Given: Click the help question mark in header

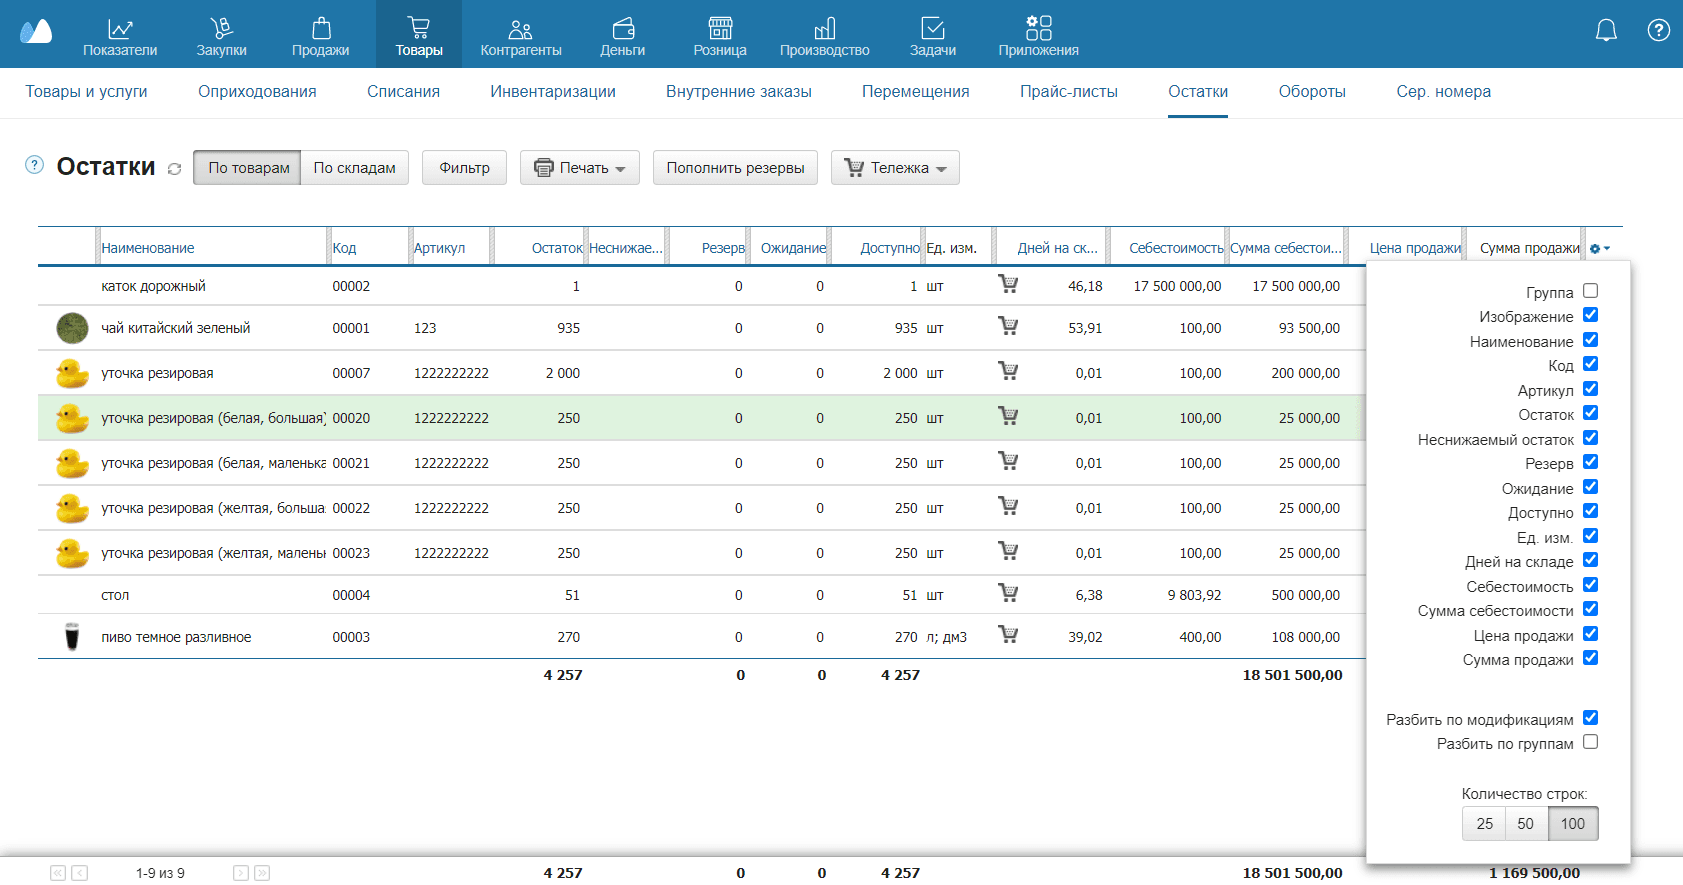Looking at the screenshot, I should click(1658, 31).
